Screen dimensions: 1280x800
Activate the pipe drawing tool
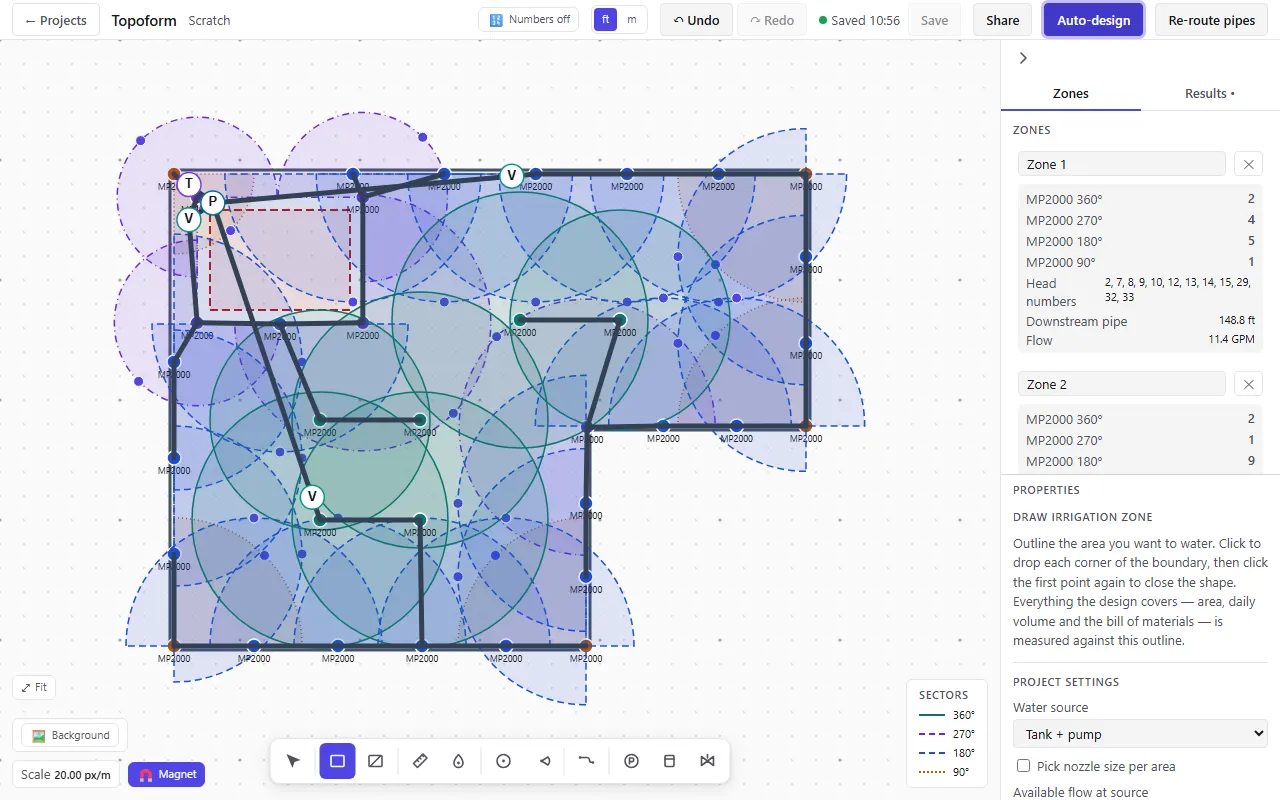(586, 761)
